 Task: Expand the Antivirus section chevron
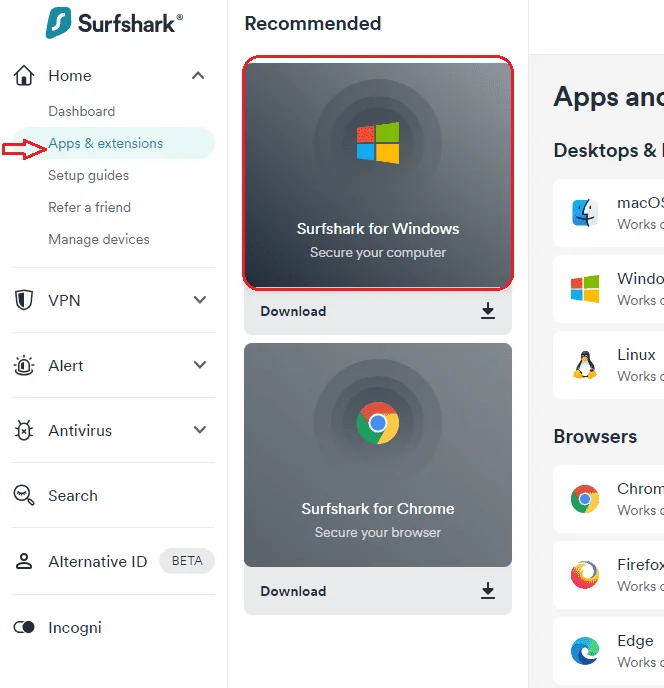(200, 430)
